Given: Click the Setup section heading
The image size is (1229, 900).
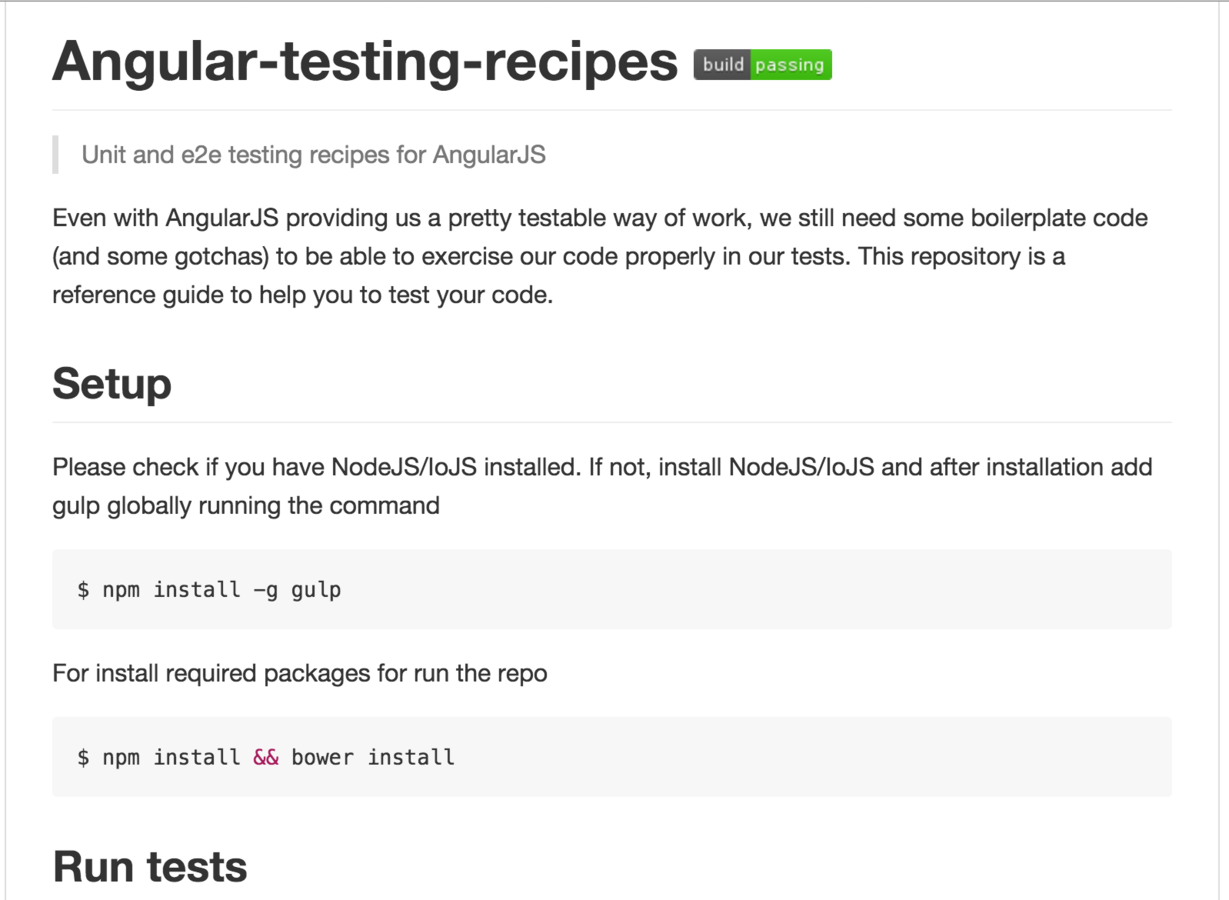Looking at the screenshot, I should (x=112, y=384).
